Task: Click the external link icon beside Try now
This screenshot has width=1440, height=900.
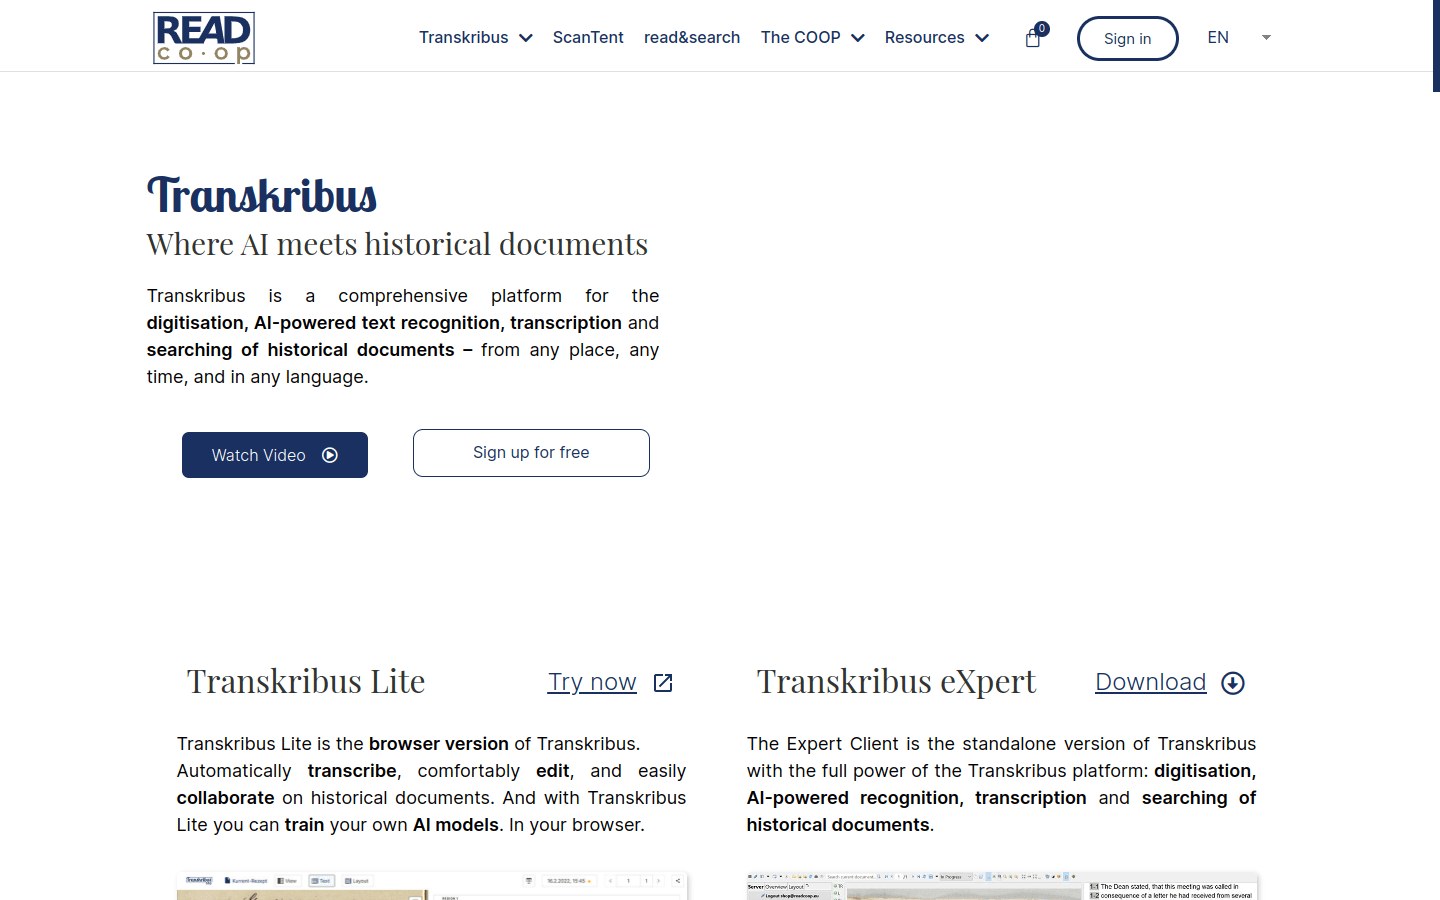Action: tap(662, 682)
